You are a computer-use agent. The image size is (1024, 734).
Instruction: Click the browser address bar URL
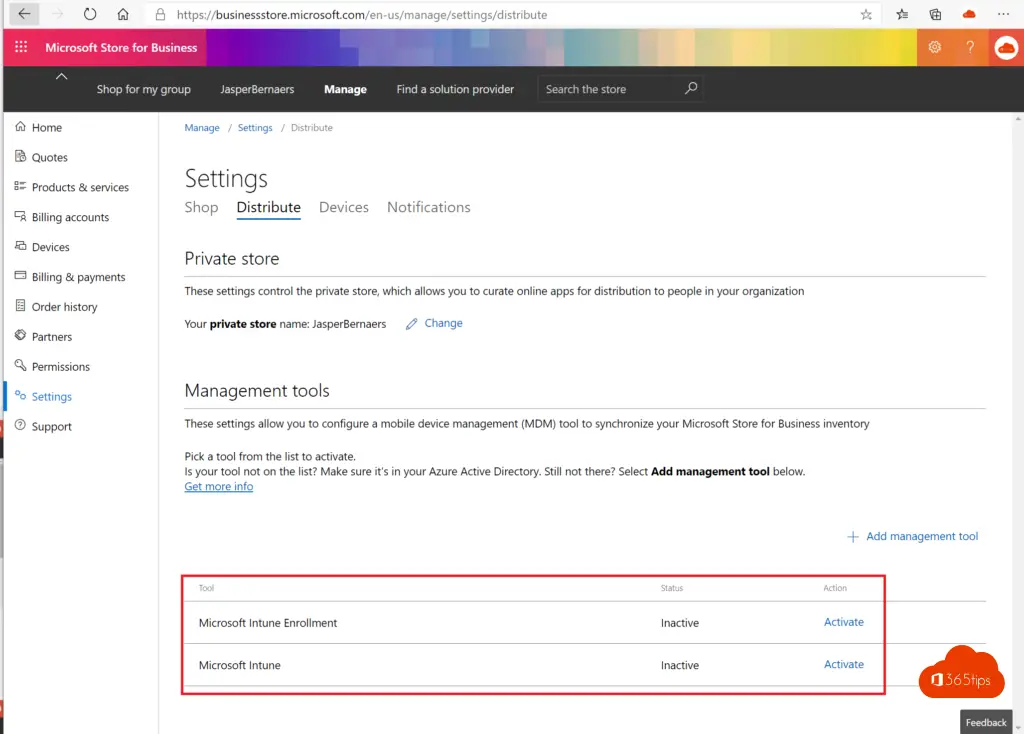coord(362,15)
